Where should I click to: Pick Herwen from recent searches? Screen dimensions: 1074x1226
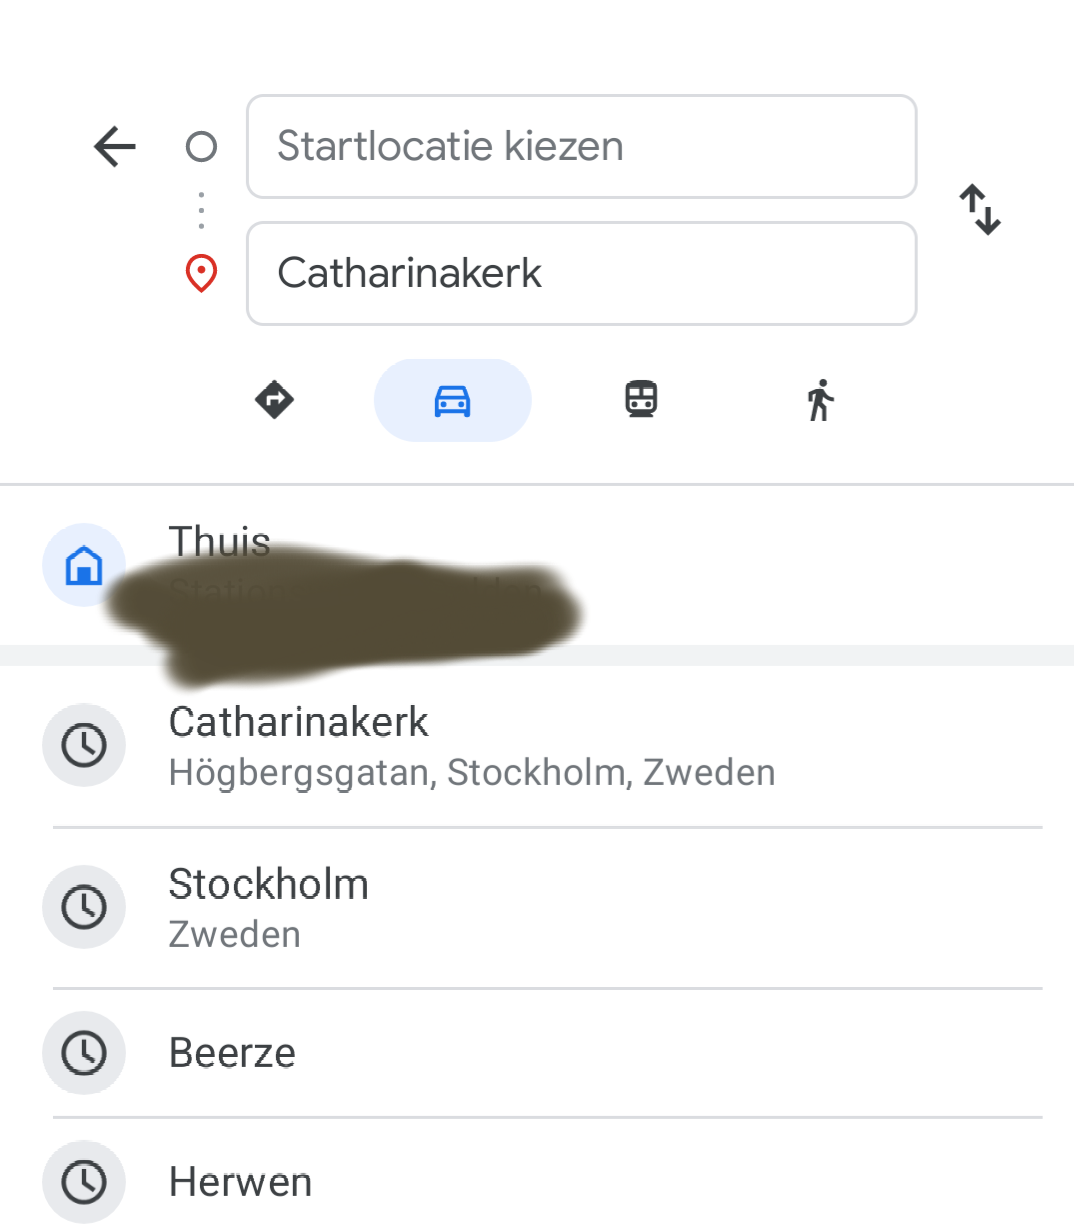tap(240, 1182)
